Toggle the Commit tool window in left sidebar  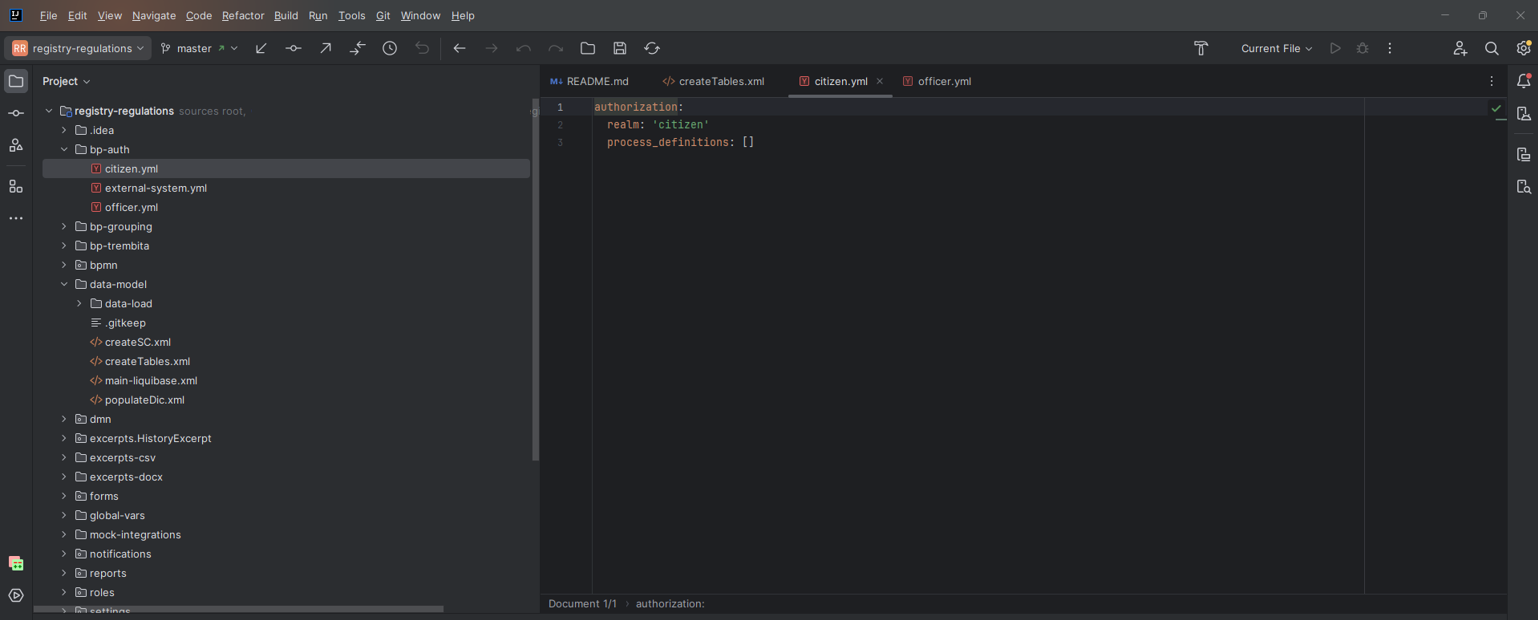[x=16, y=113]
